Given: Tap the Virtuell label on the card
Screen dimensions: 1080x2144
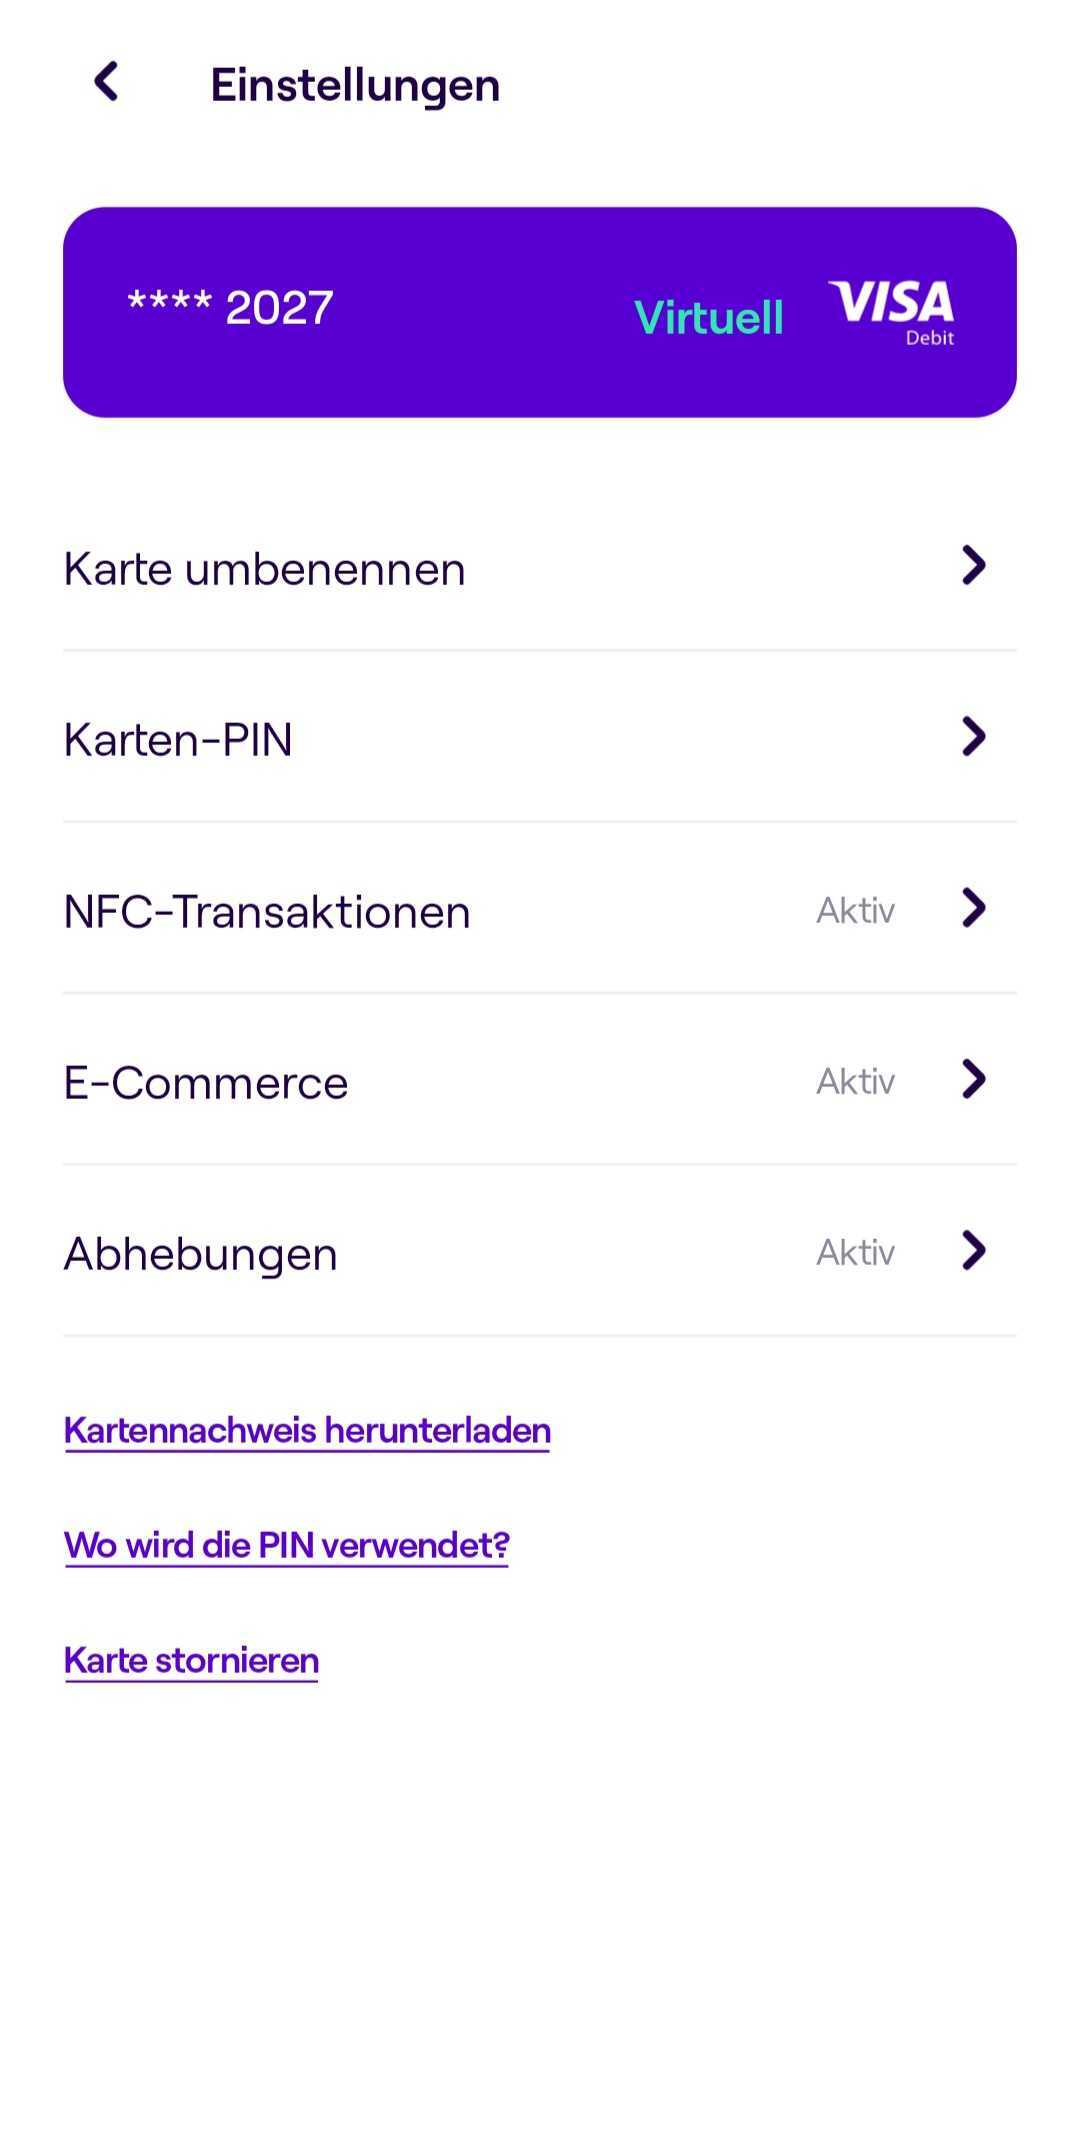Looking at the screenshot, I should click(709, 318).
